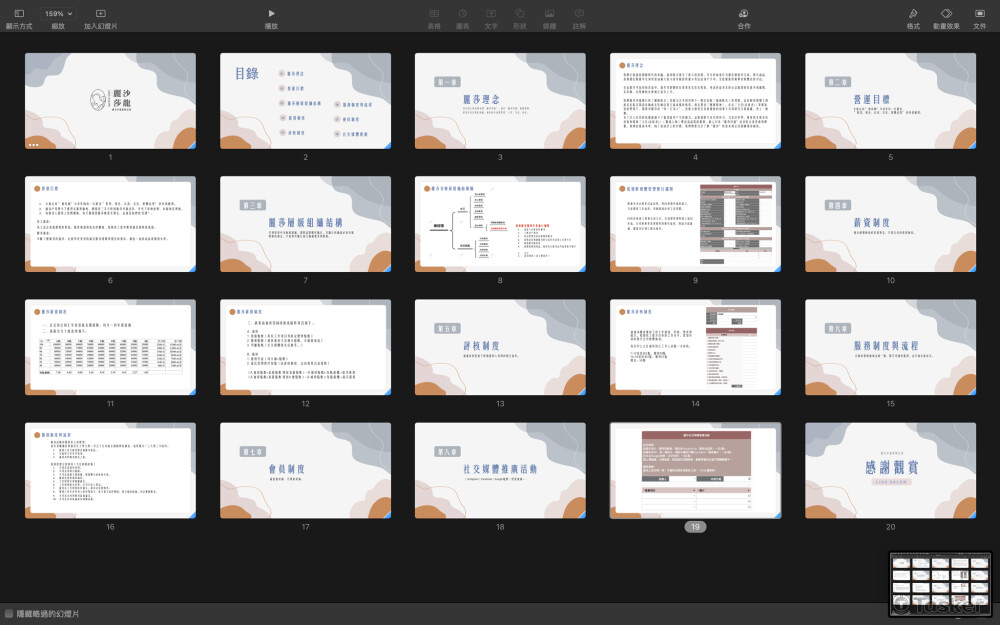Open the 形狀 shapes icon
Screen dimensions: 1000x625
520,13
